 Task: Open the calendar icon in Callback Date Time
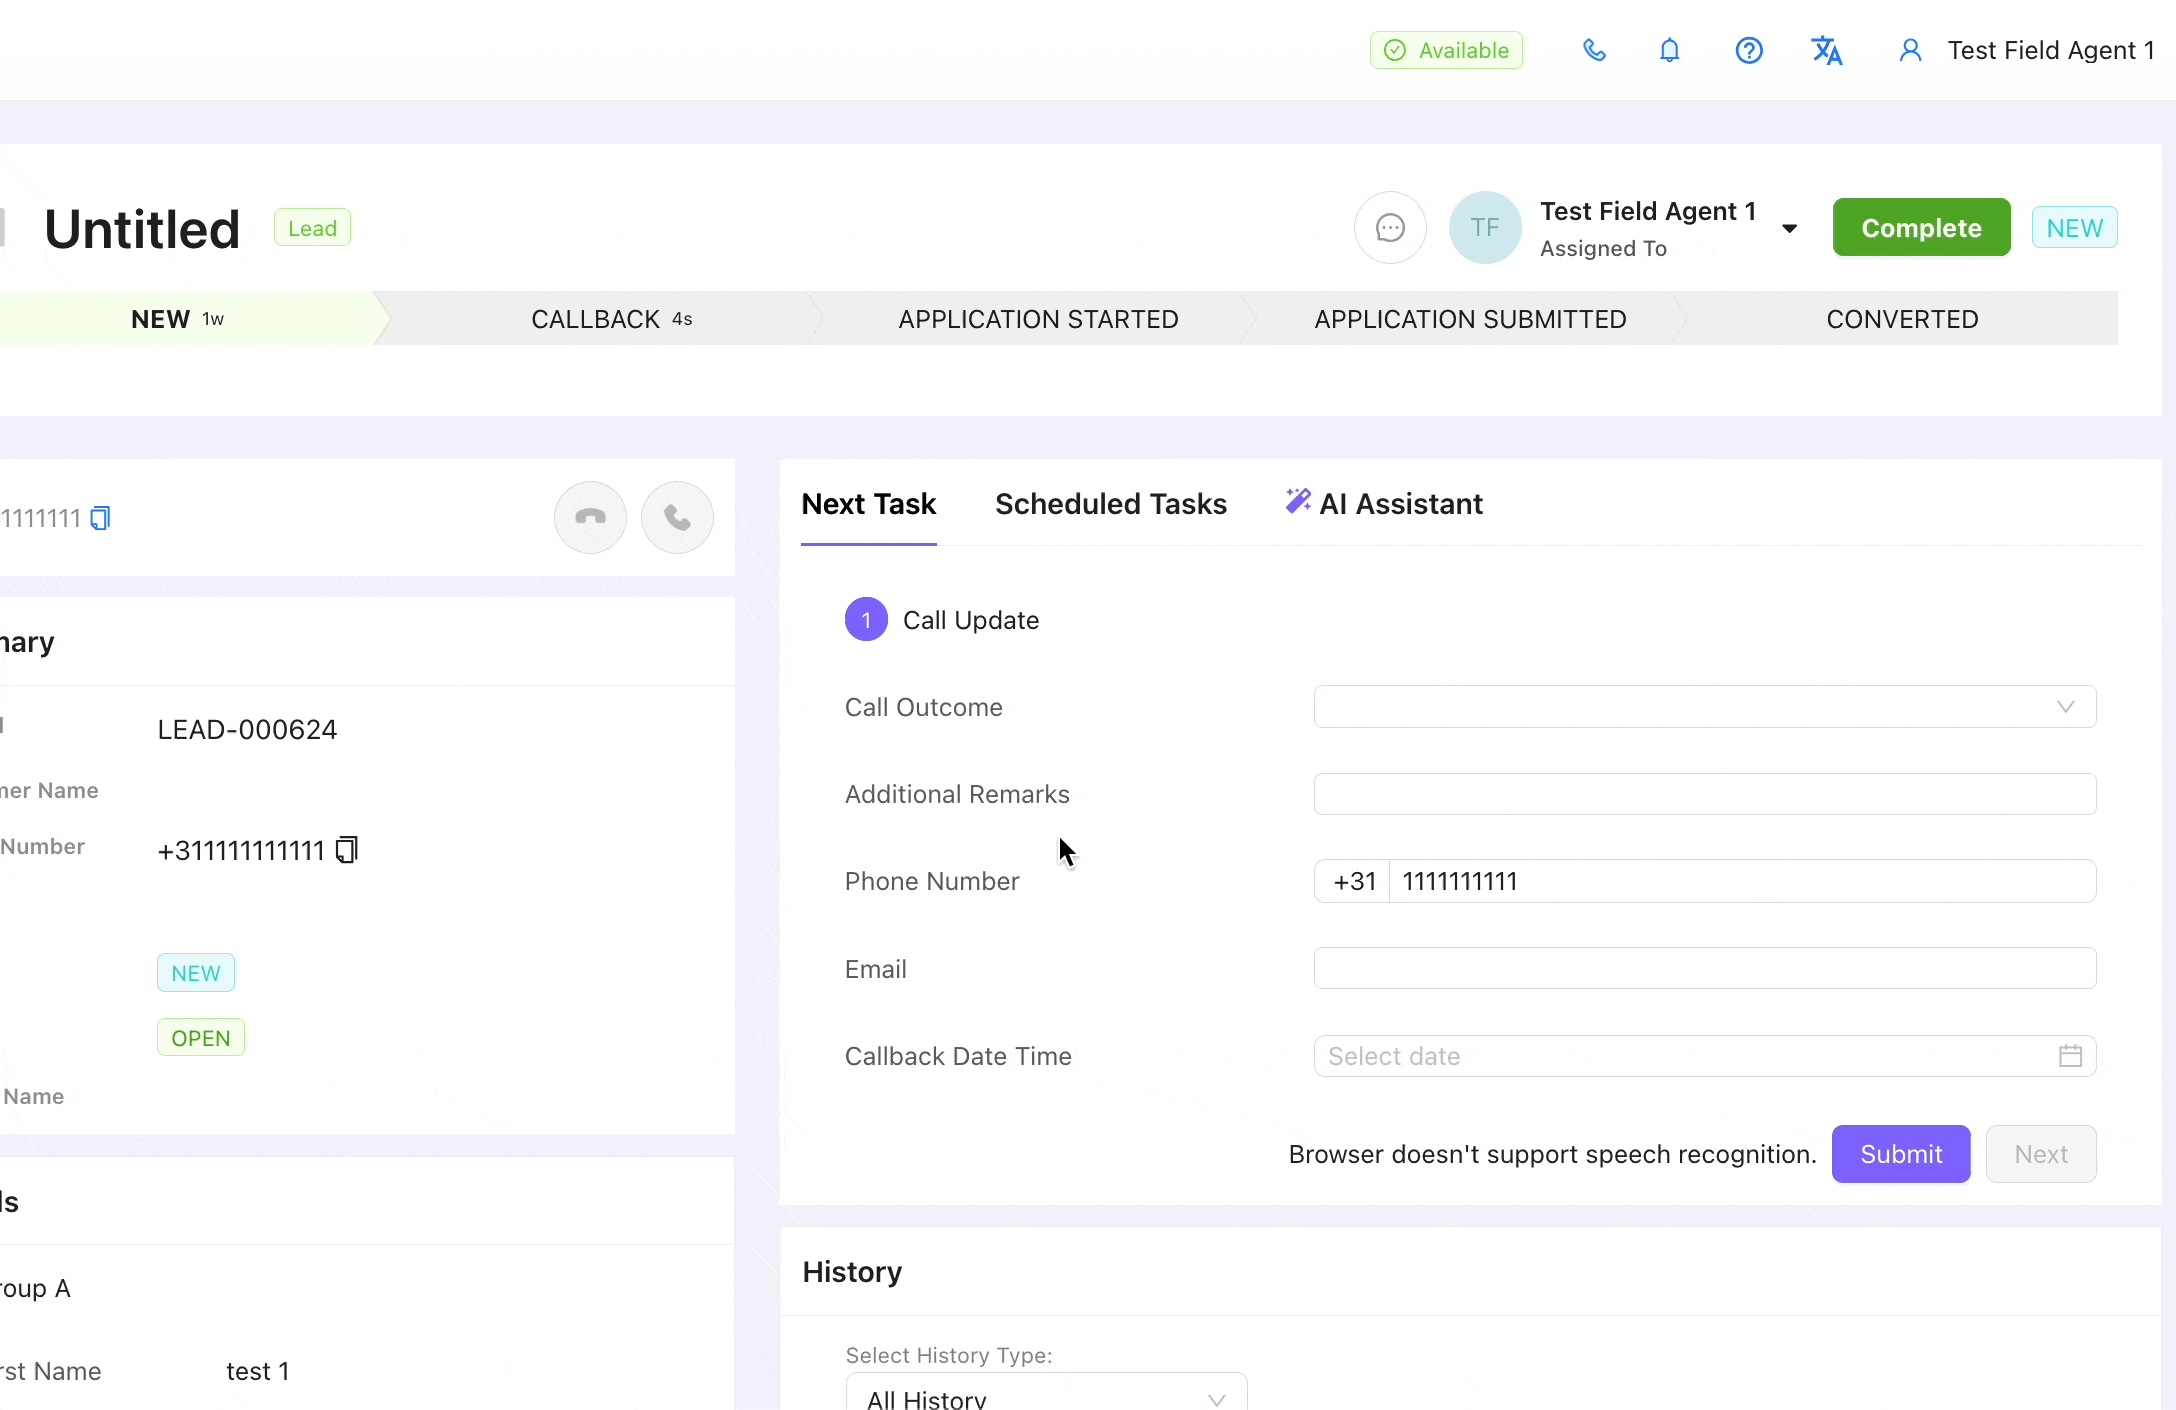click(2070, 1056)
